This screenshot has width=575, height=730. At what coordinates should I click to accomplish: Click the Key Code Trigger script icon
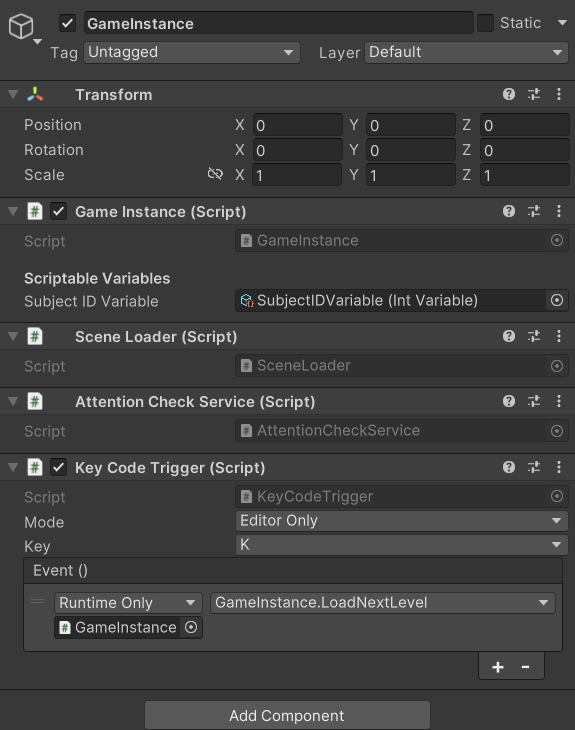pos(35,467)
